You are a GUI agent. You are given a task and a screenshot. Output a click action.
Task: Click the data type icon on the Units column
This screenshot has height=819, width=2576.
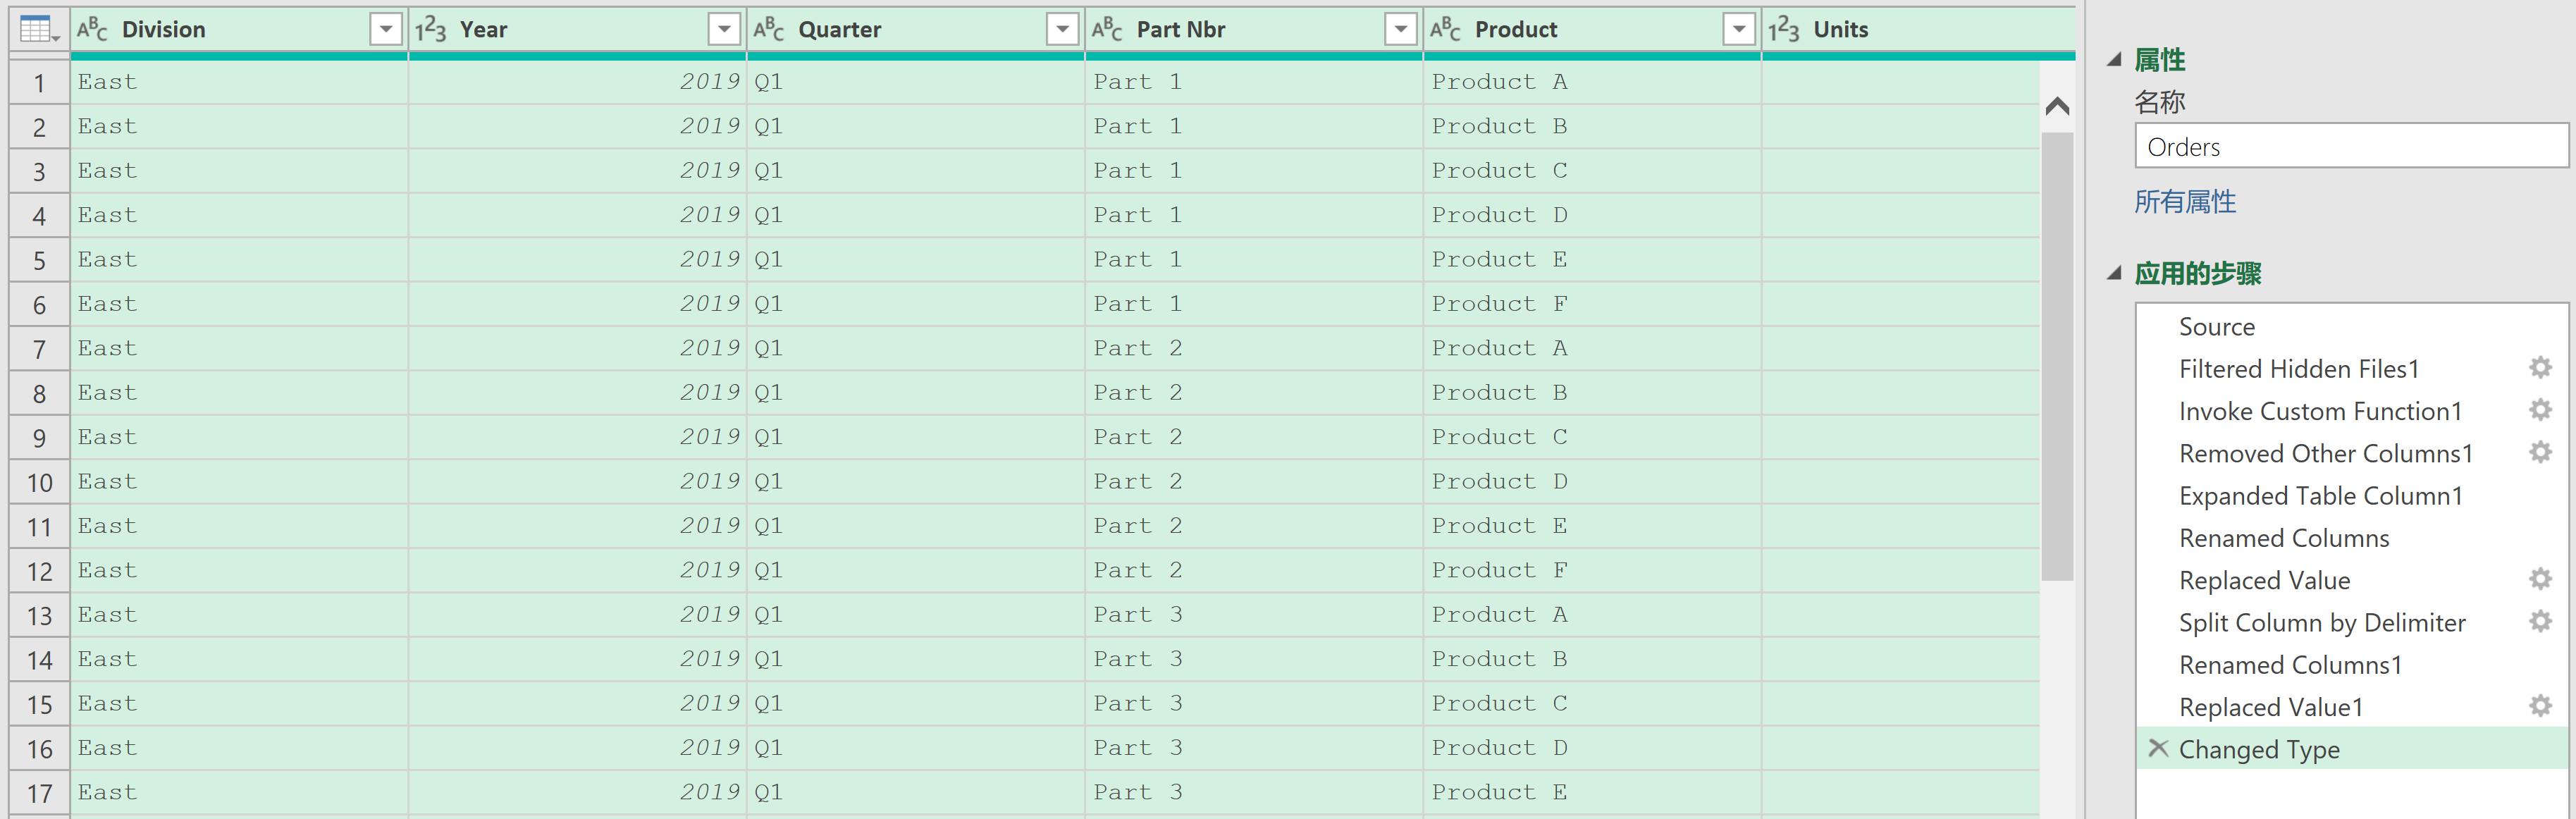pos(1783,30)
